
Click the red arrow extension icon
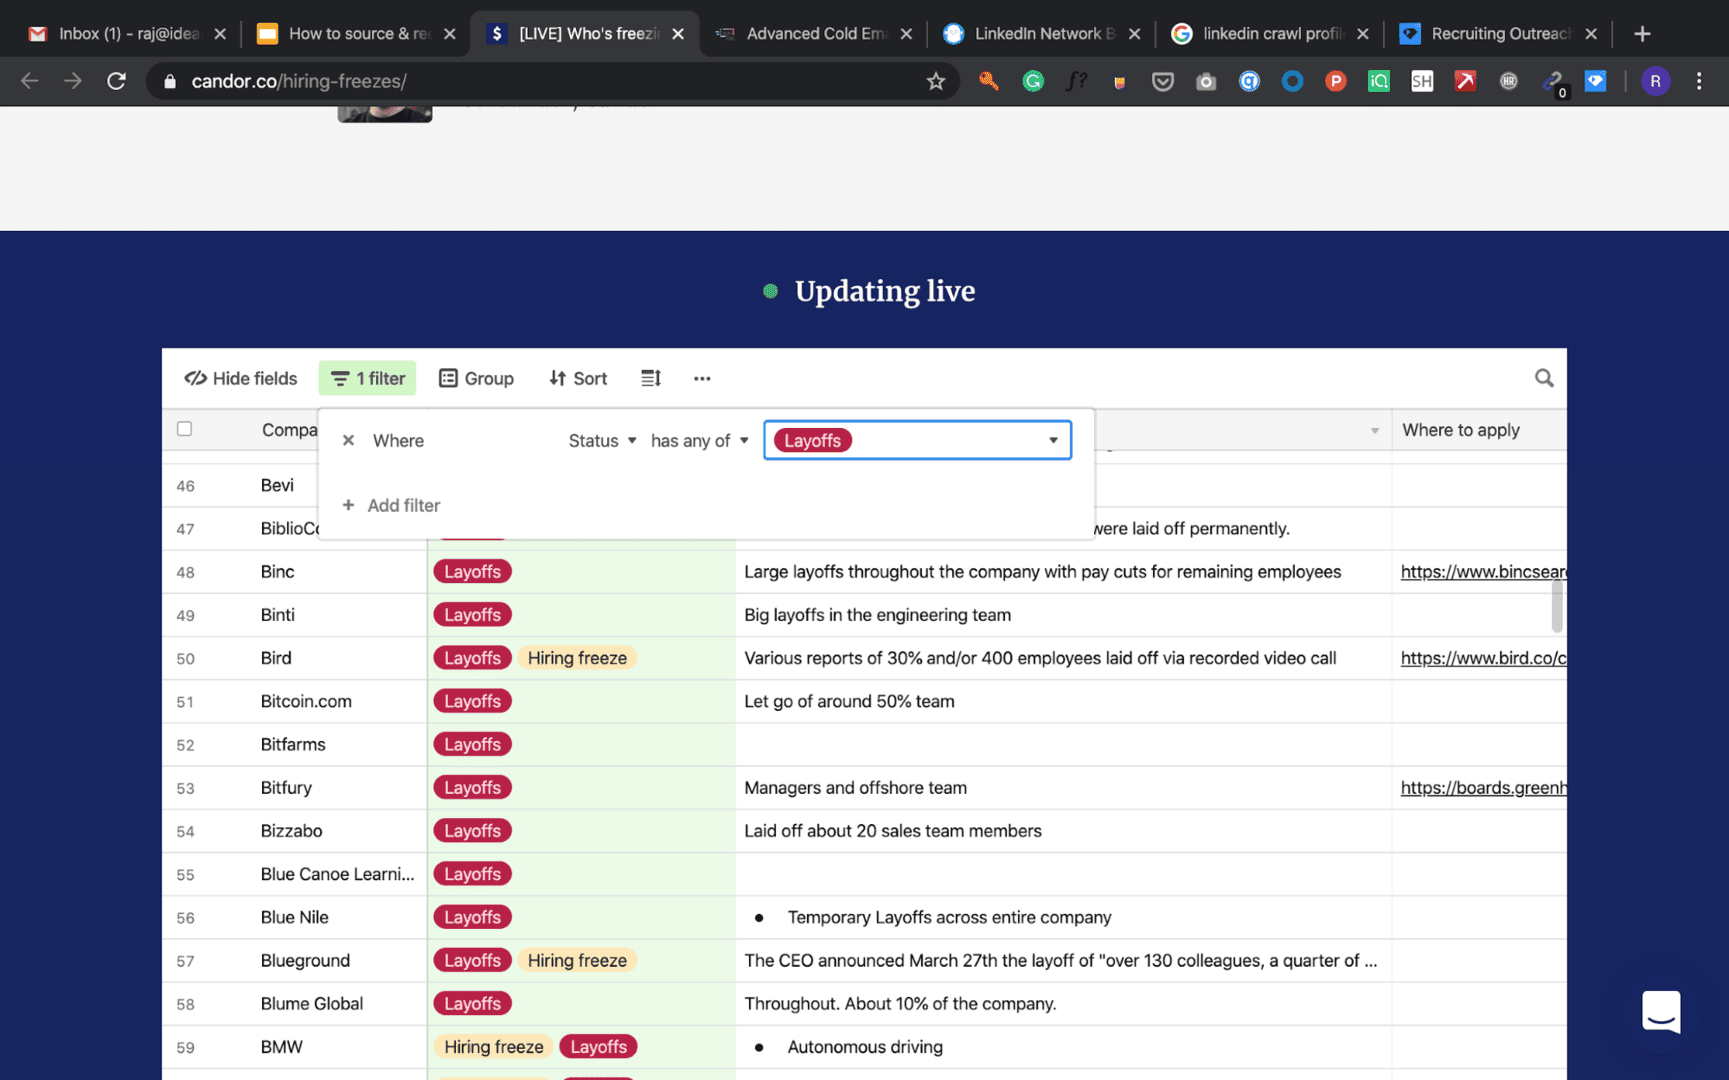point(1465,81)
